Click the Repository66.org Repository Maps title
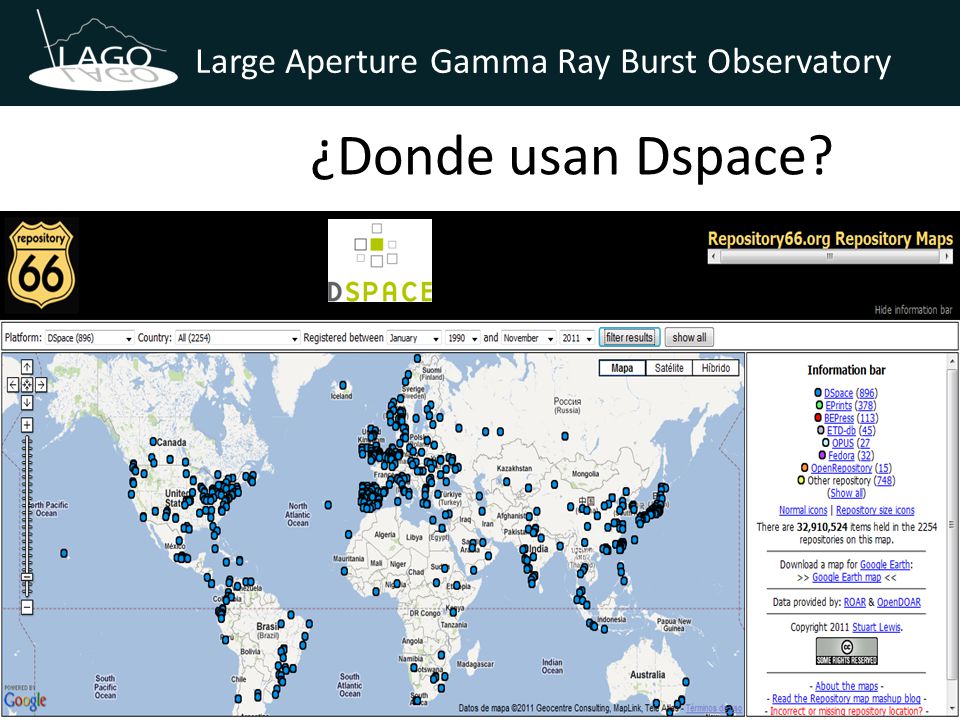This screenshot has height=720, width=960. [x=830, y=239]
